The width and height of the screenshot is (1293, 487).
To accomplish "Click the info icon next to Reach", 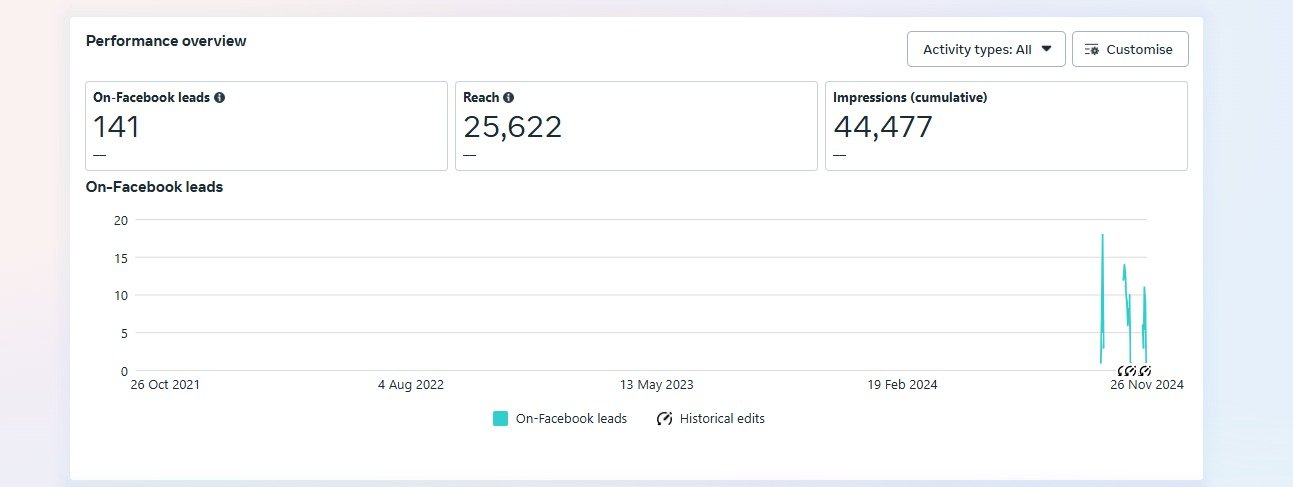I will click(x=509, y=98).
